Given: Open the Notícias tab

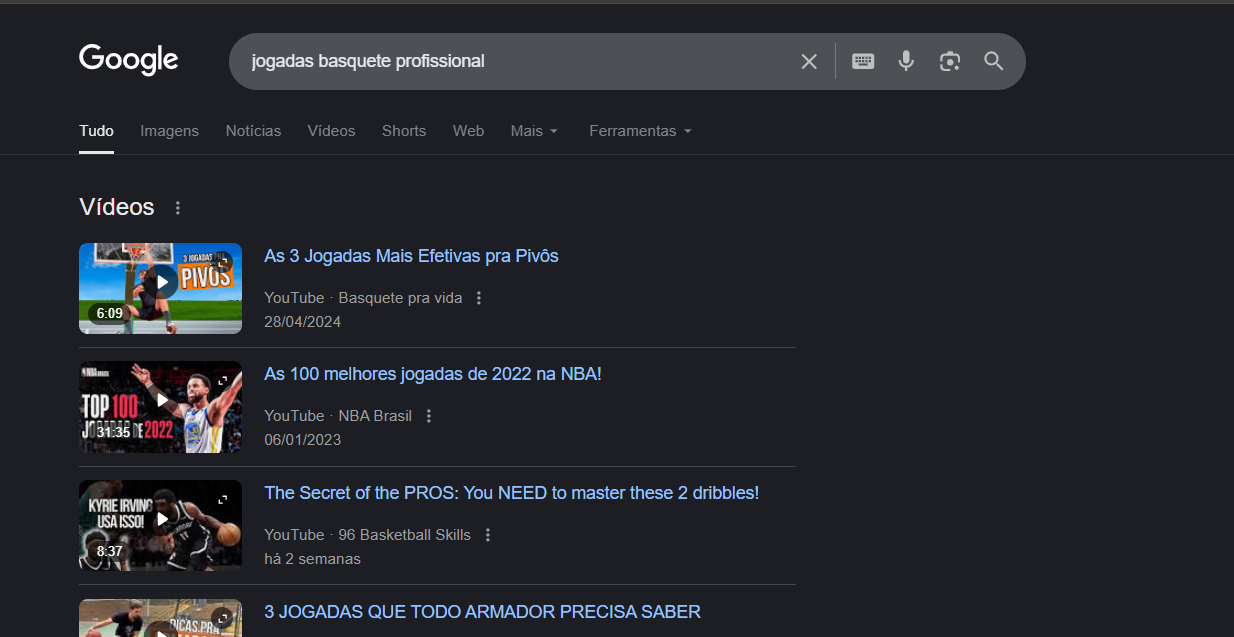Looking at the screenshot, I should pyautogui.click(x=253, y=131).
